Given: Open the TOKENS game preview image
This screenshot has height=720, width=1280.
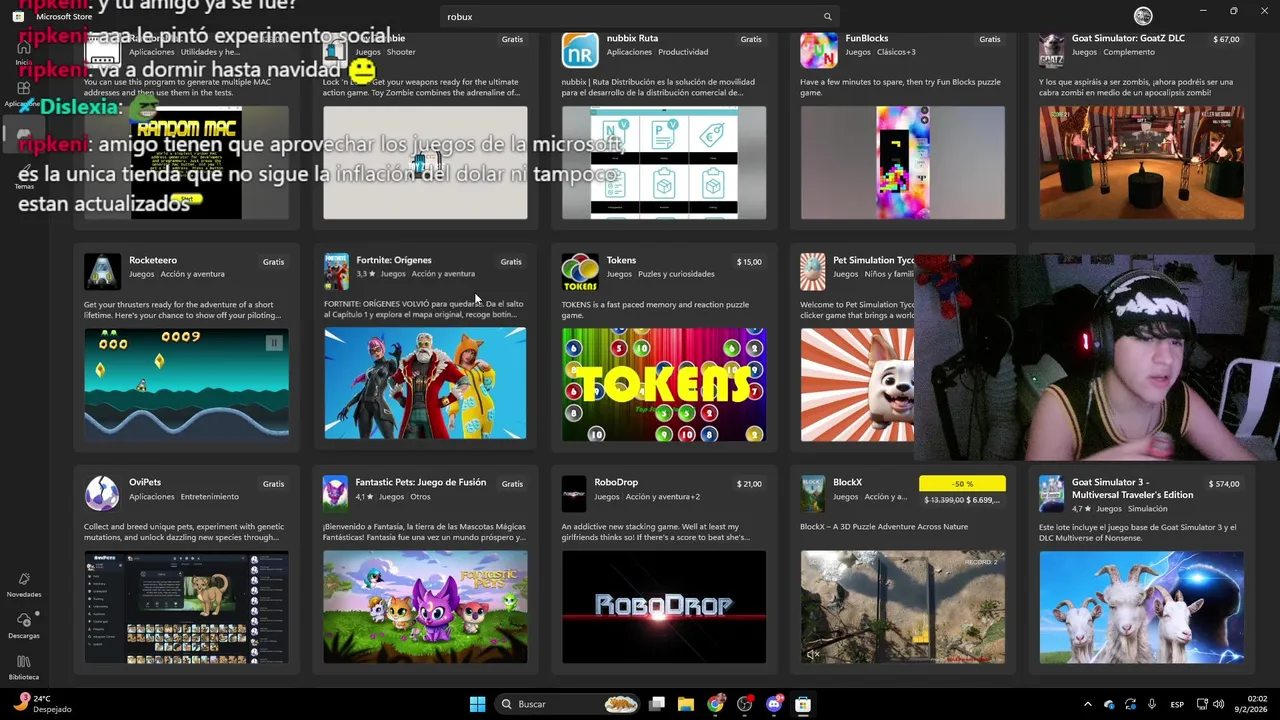Looking at the screenshot, I should pos(664,384).
